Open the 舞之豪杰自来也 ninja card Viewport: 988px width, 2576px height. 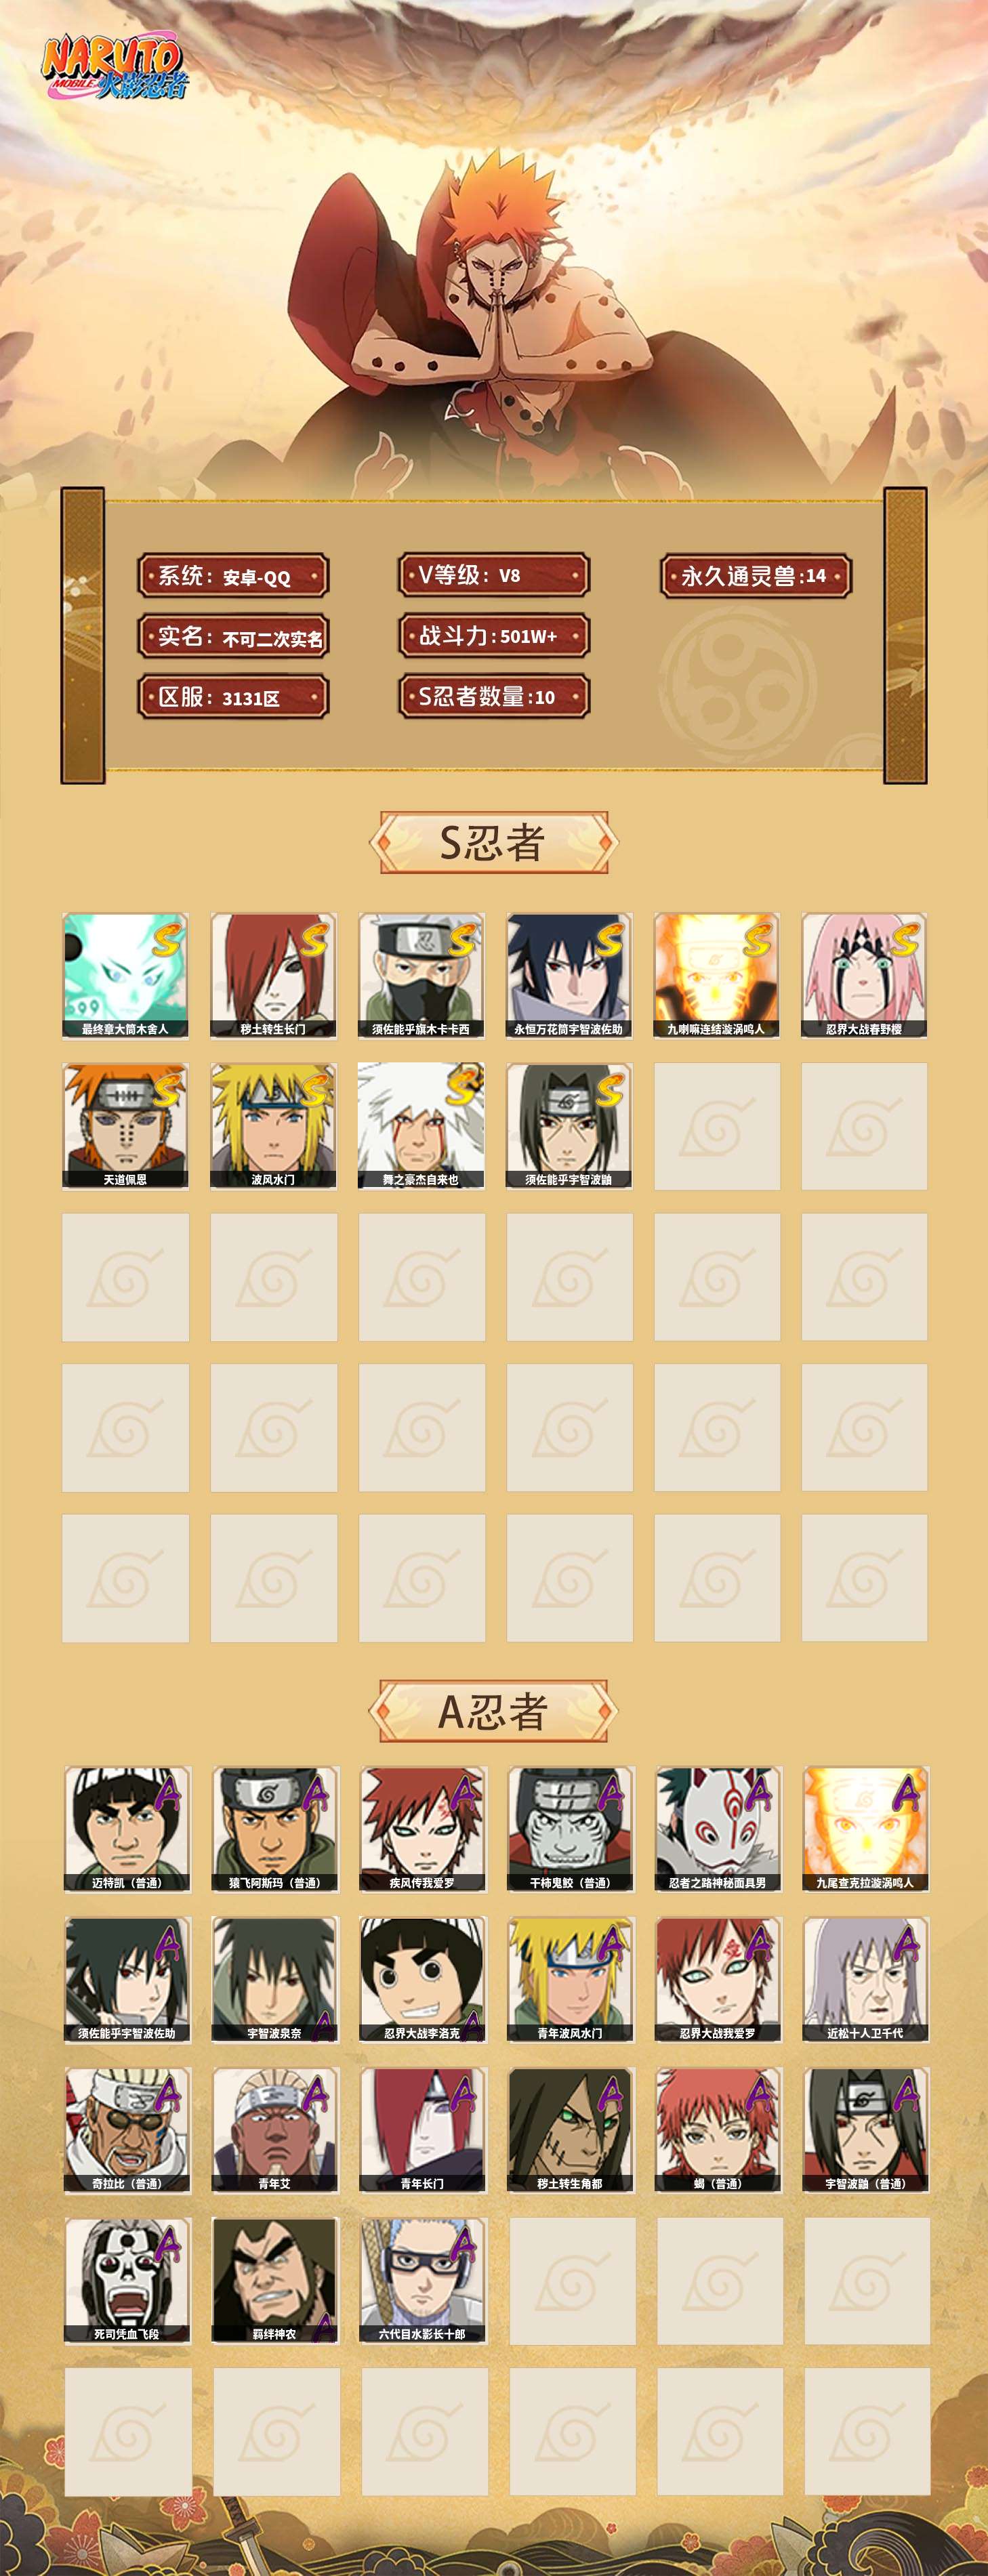pyautogui.click(x=421, y=1125)
